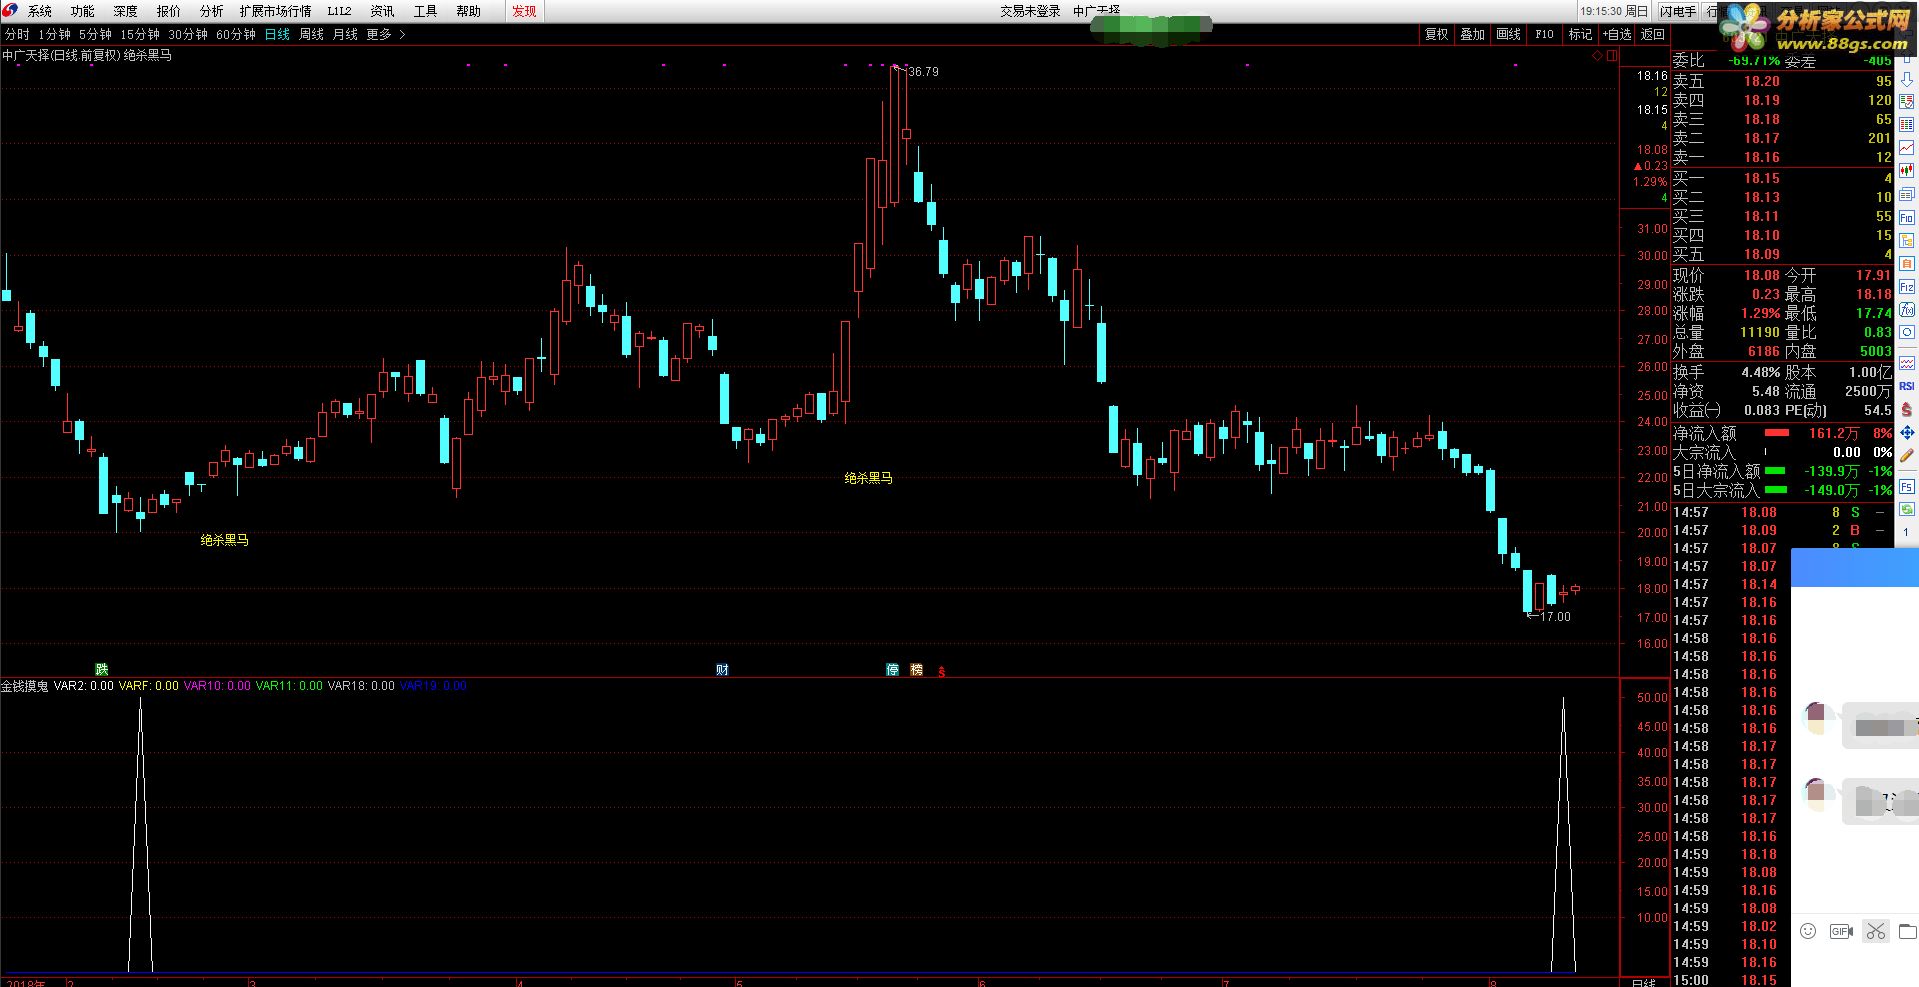Viewport: 1919px width, 987px height.
Task: Click the circle sidebar icon
Action: (1907, 333)
